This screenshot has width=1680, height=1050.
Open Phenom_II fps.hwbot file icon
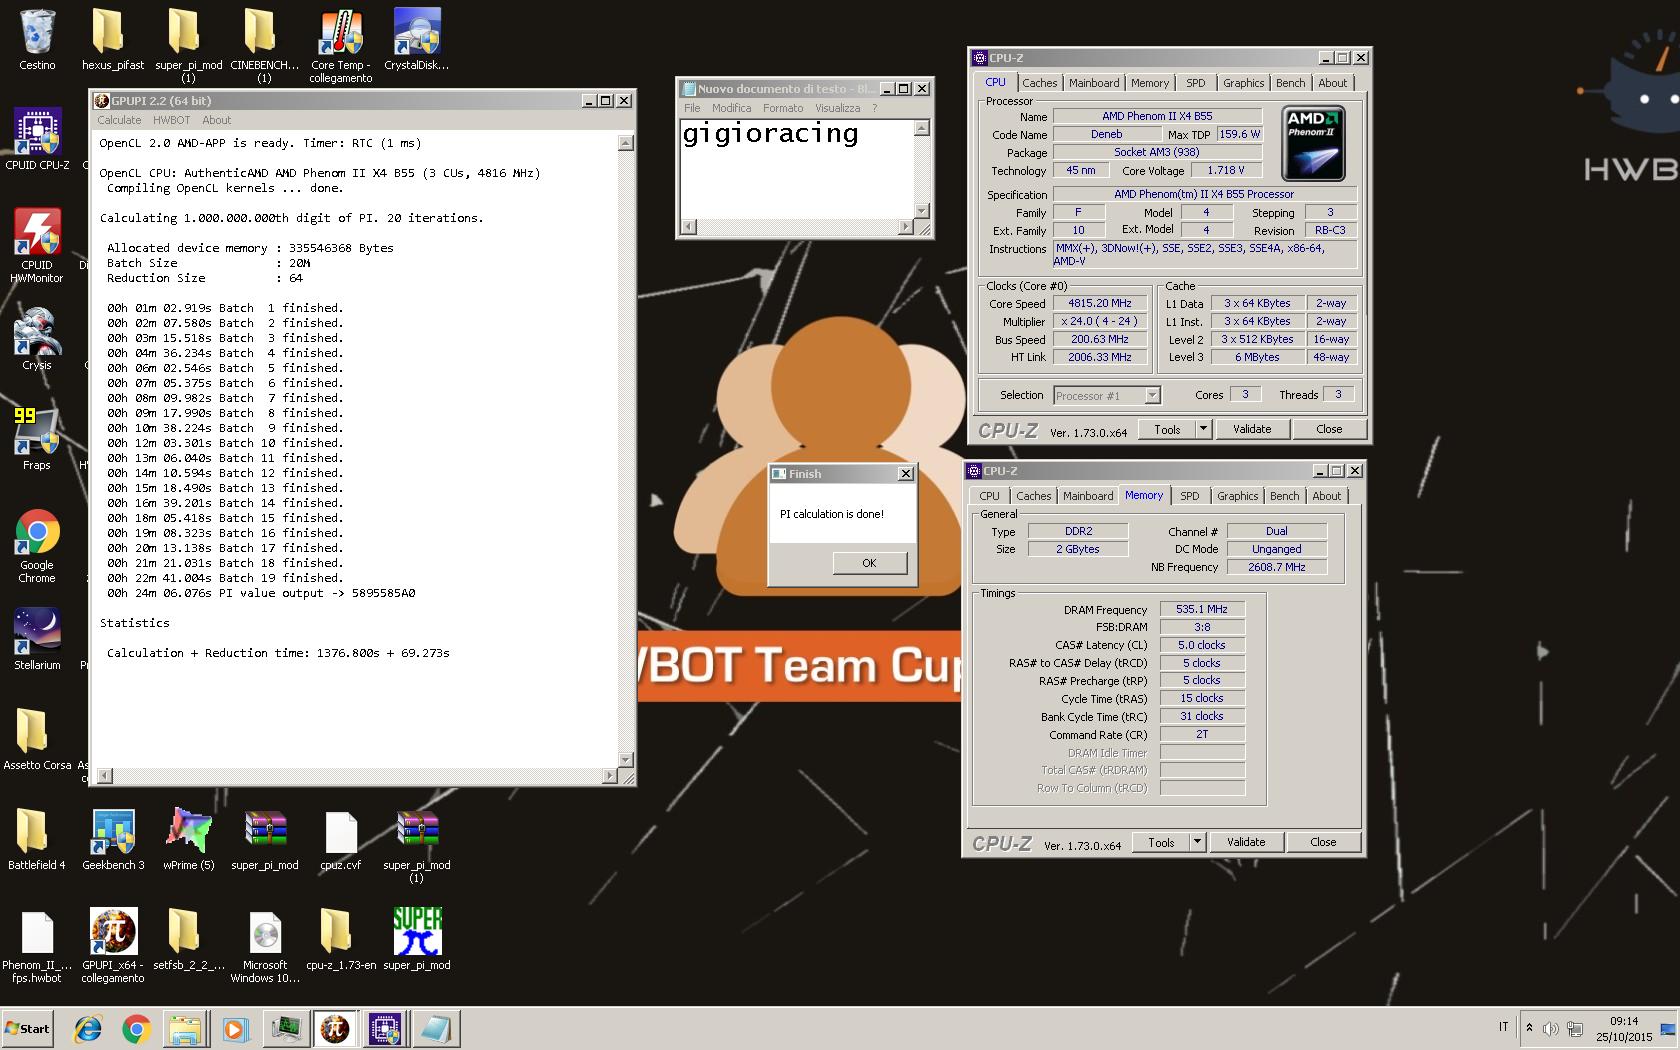(37, 946)
